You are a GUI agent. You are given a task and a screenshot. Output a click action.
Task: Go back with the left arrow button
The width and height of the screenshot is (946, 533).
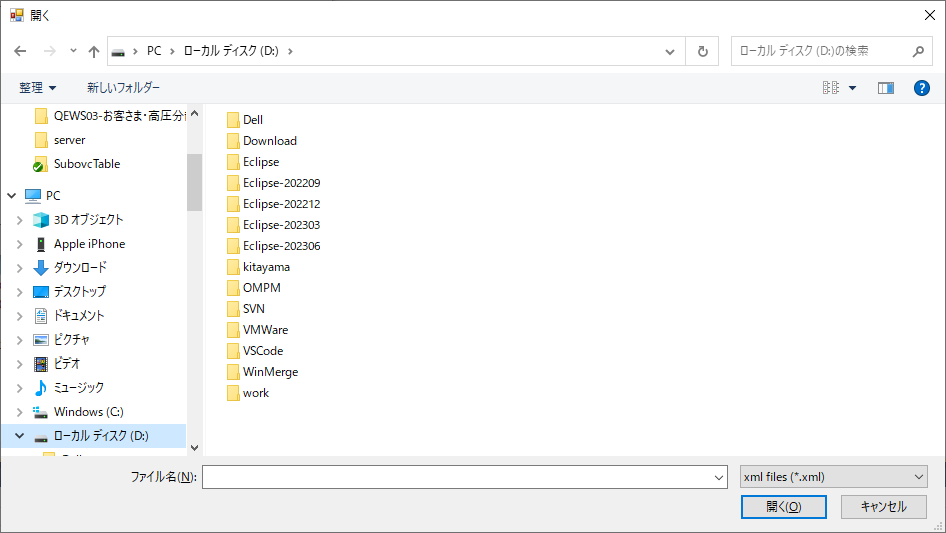coord(20,51)
